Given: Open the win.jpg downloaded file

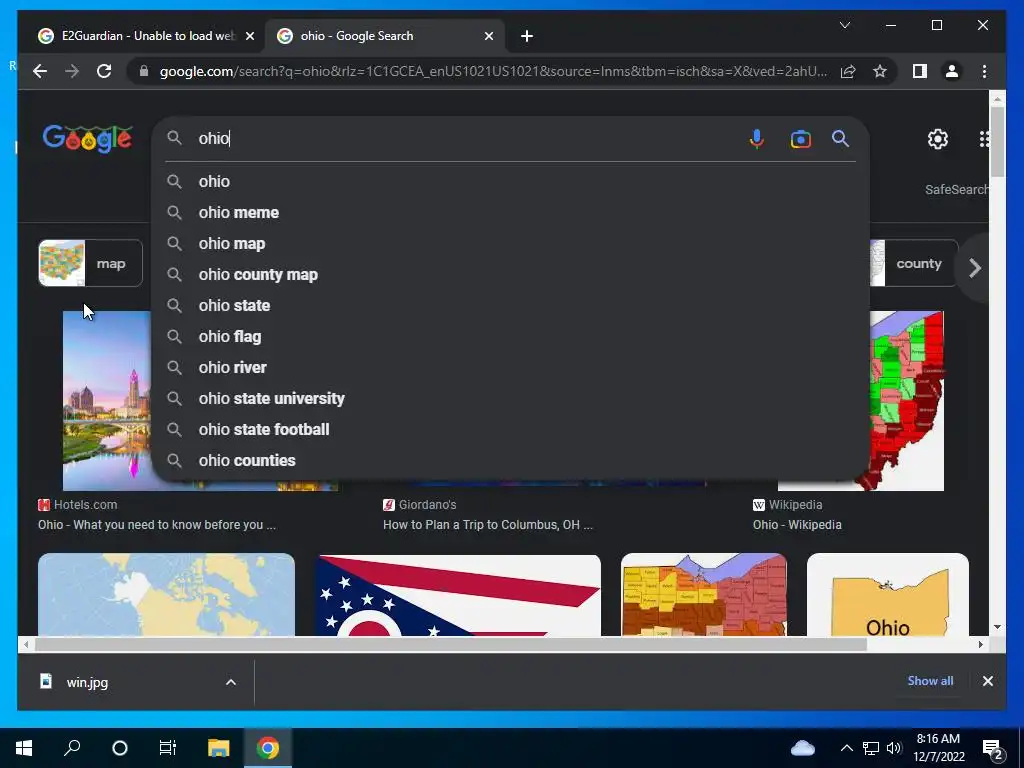Looking at the screenshot, I should [87, 682].
